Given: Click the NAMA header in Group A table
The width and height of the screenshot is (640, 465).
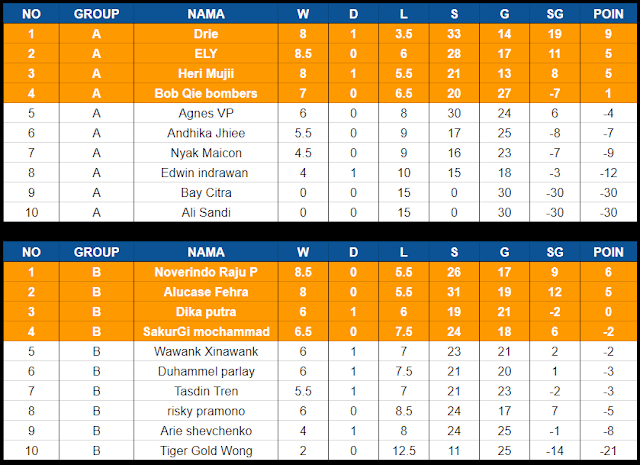Looking at the screenshot, I should click(206, 13).
